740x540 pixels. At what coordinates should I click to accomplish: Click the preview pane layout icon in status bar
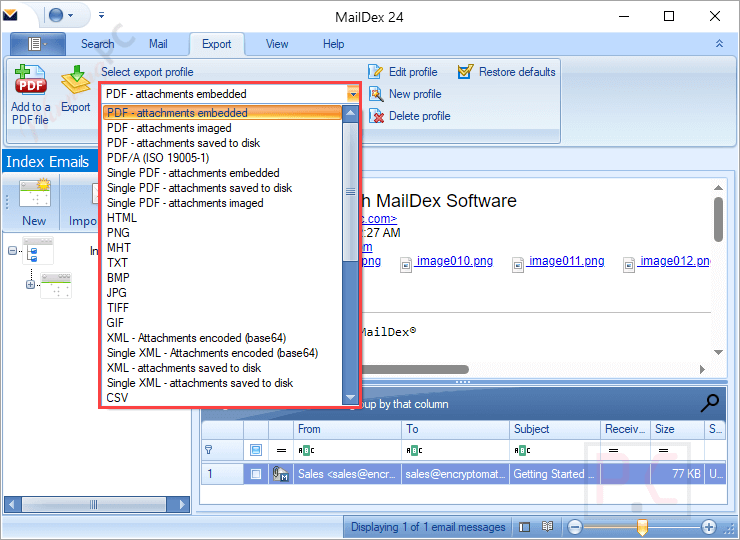click(524, 527)
